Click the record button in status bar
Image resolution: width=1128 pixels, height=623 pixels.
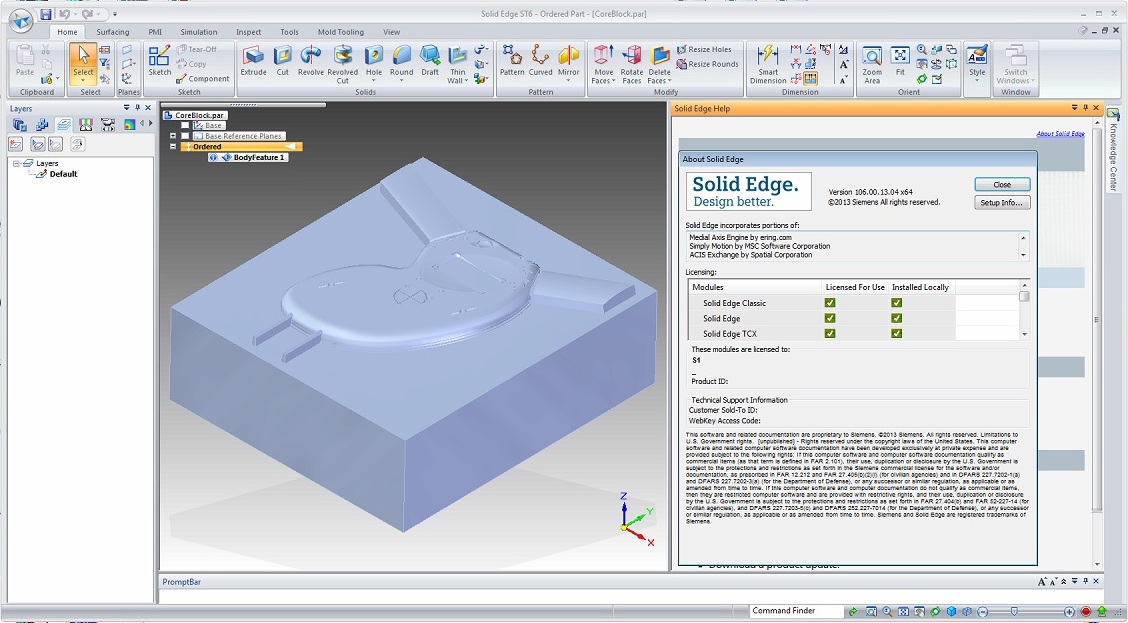(x=1086, y=611)
